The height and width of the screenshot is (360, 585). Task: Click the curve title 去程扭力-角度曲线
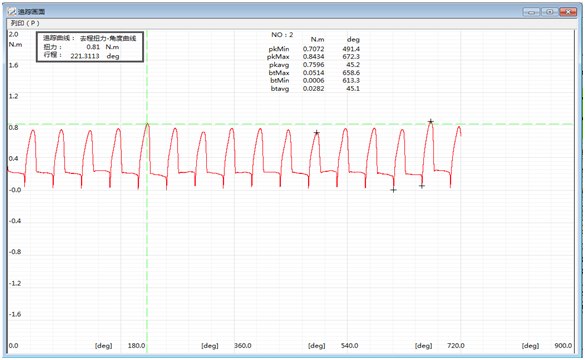coord(108,38)
